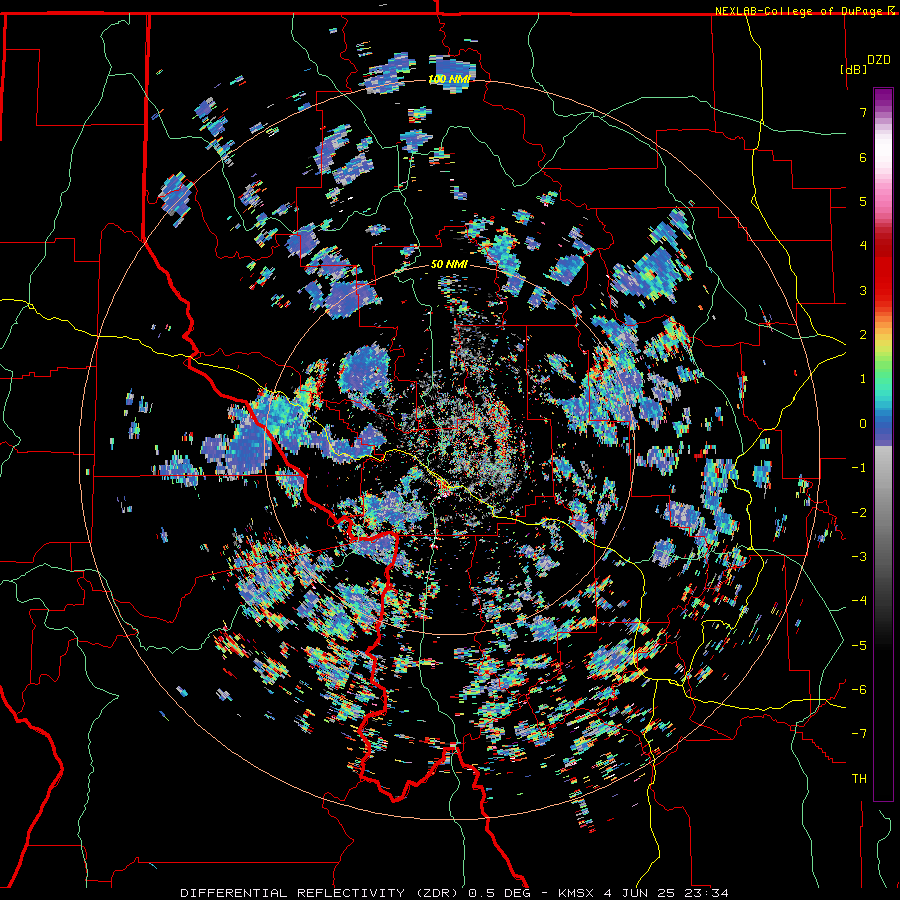
Task: Click the 5 value on color scale
Action: 863,201
